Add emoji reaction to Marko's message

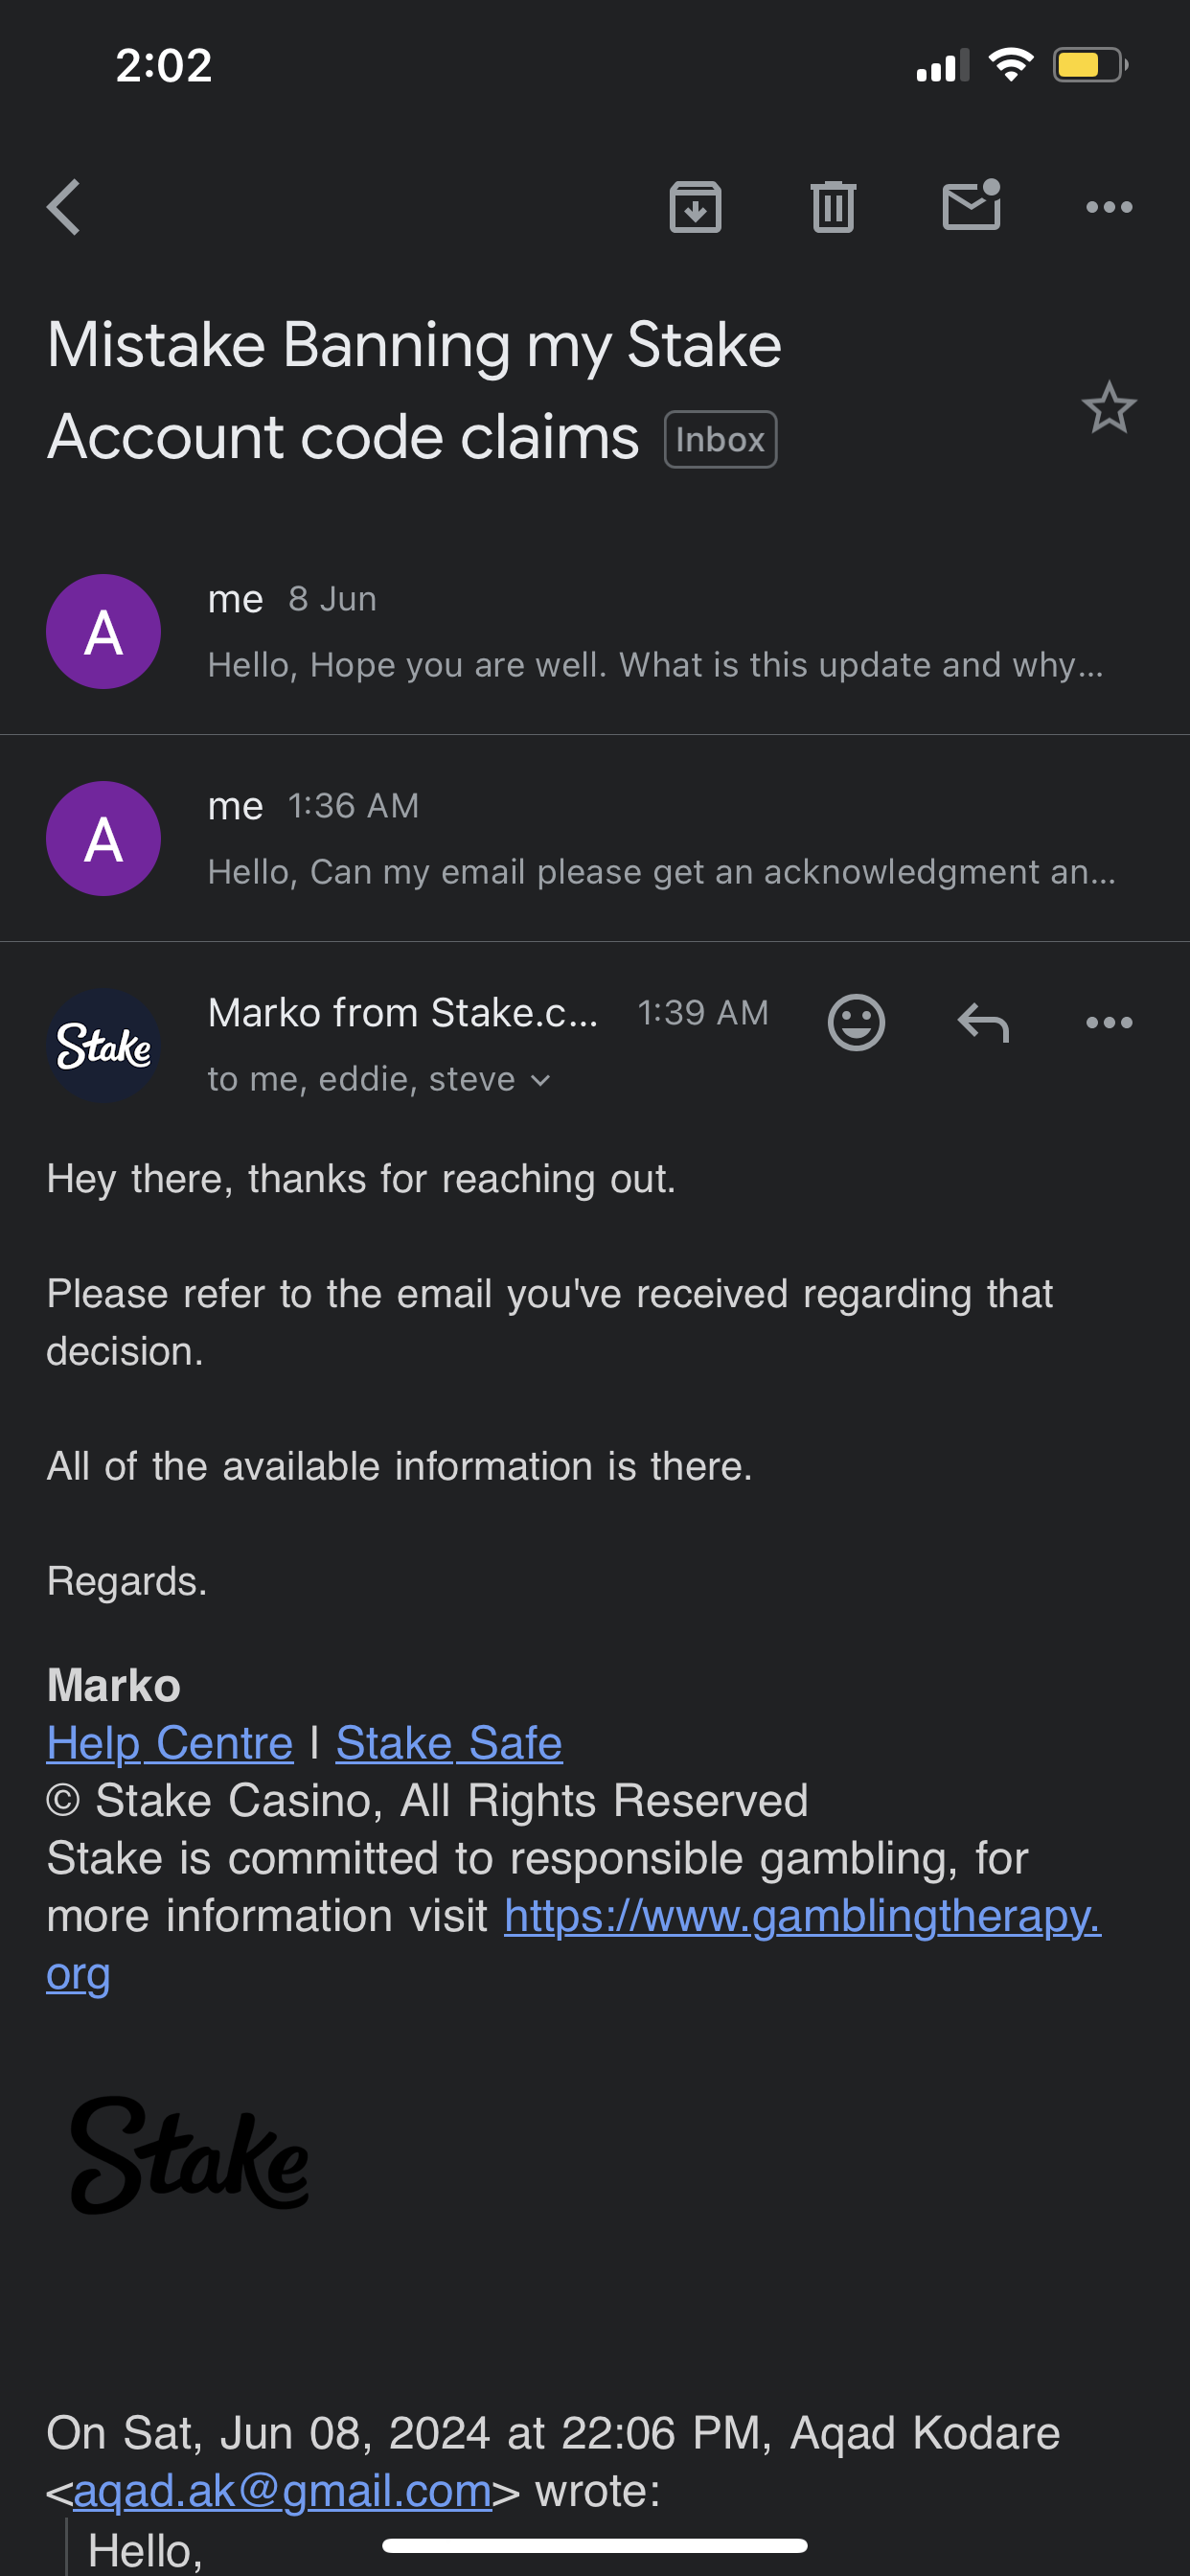pos(856,1022)
